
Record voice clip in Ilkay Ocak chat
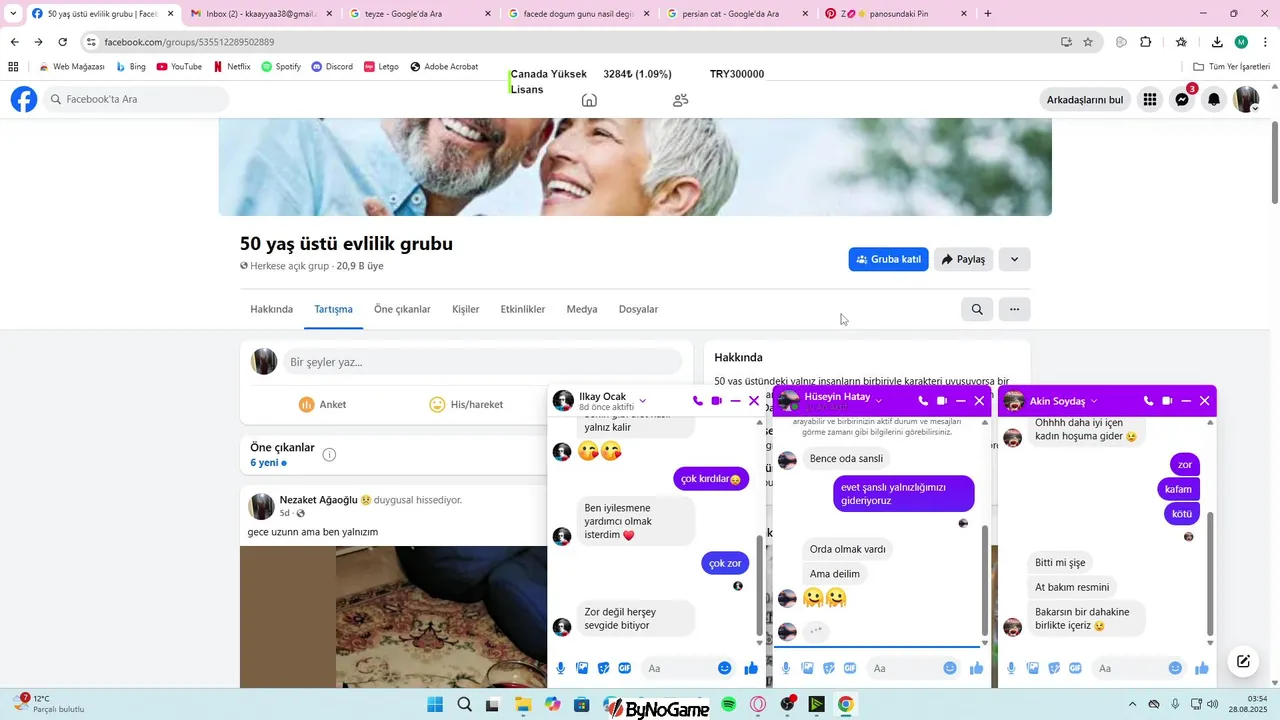561,668
